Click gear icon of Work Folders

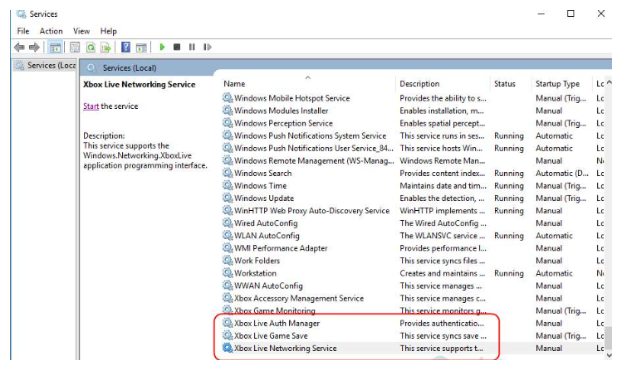tap(228, 260)
